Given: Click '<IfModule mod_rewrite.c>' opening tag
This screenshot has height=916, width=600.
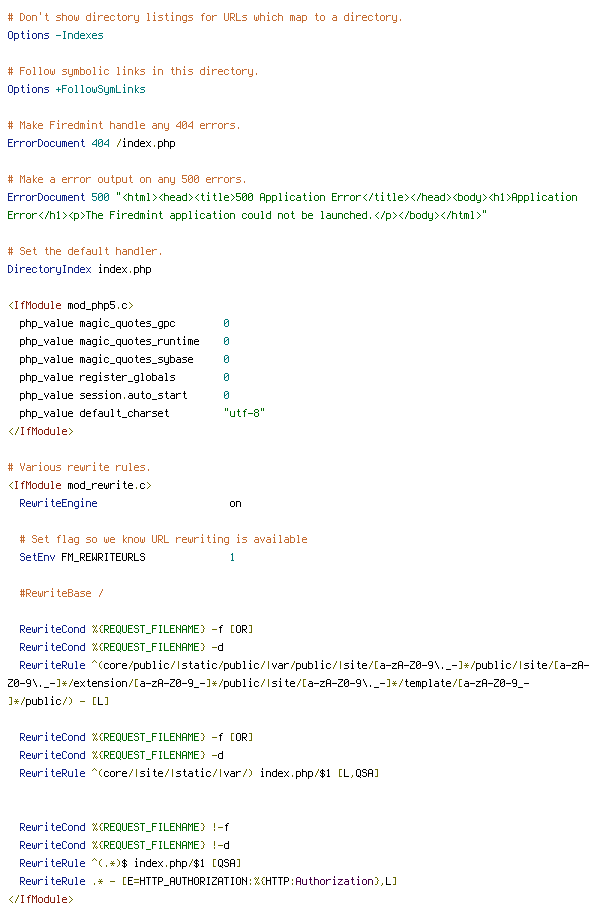Looking at the screenshot, I should click(79, 485).
